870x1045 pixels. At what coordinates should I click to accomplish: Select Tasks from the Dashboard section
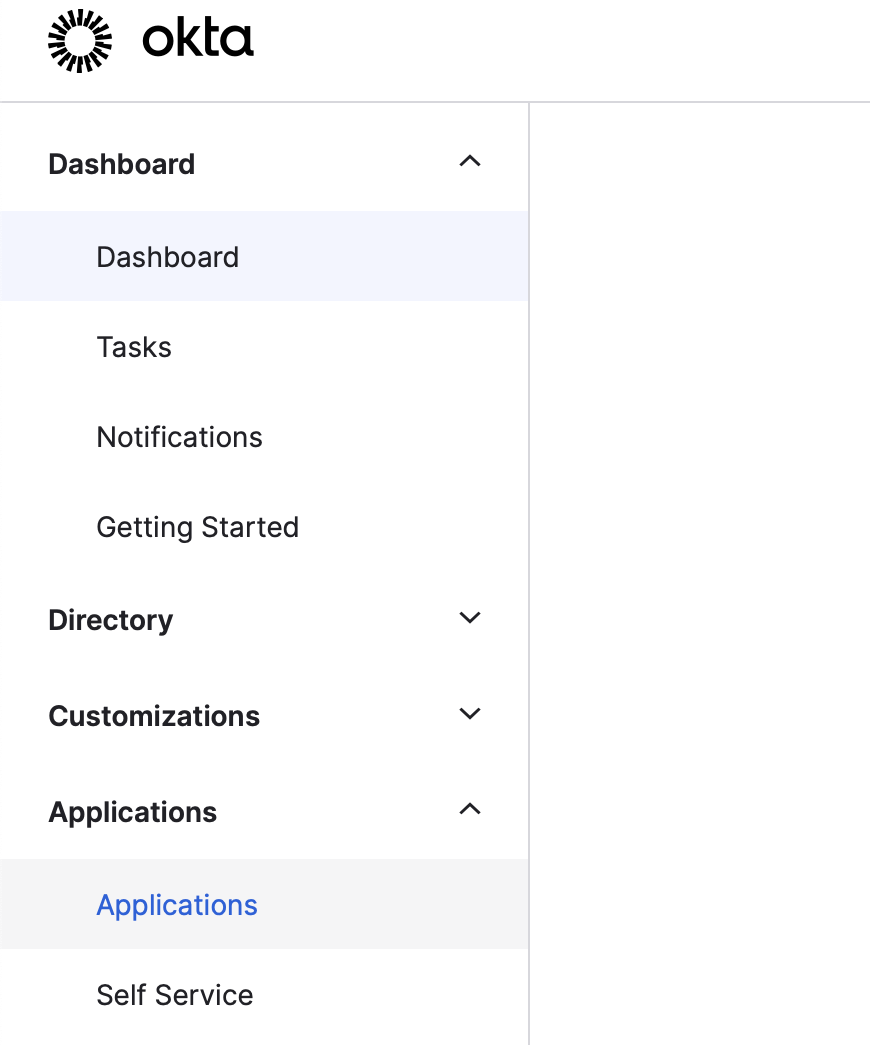[x=133, y=347]
